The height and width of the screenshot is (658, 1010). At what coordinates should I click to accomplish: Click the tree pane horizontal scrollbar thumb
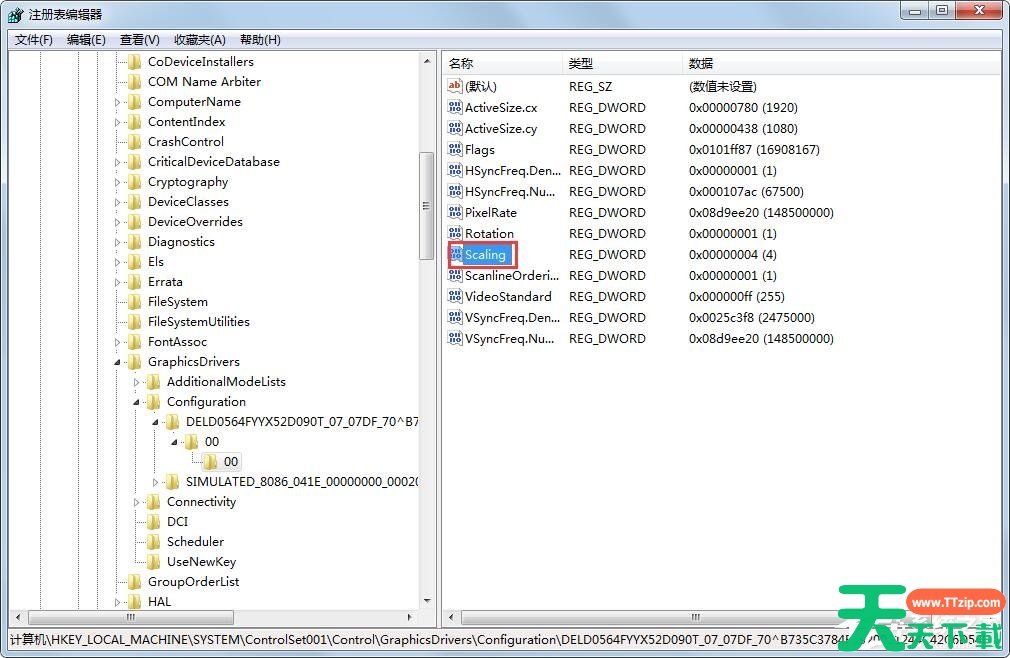131,617
